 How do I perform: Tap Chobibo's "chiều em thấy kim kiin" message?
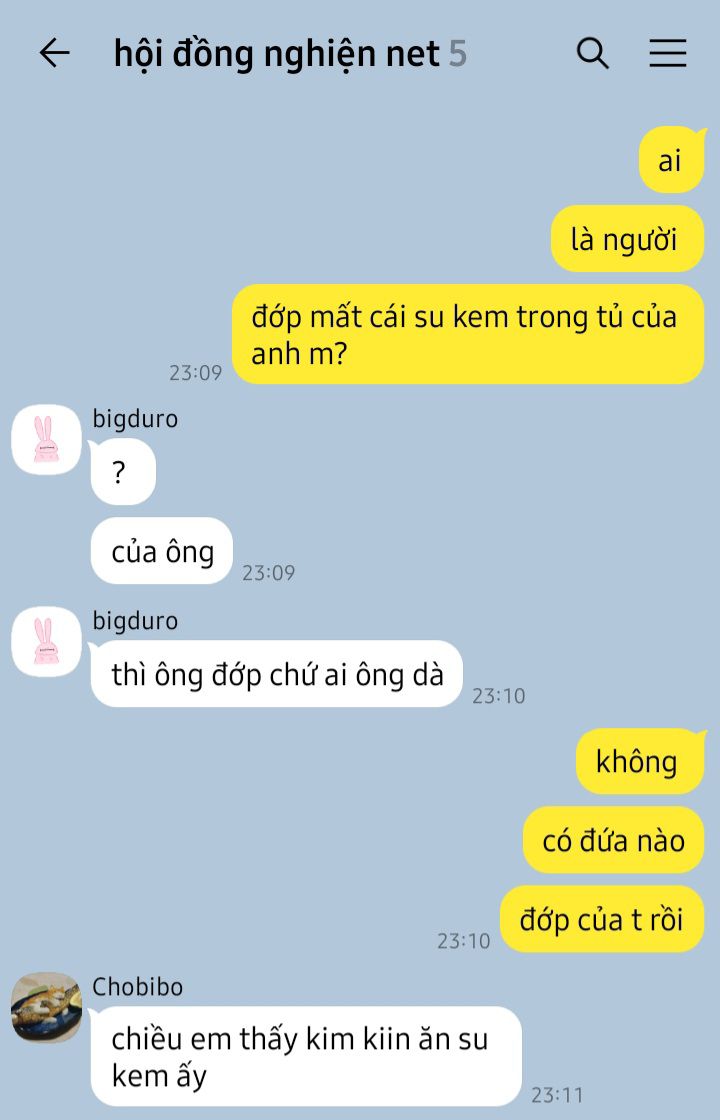[306, 1056]
